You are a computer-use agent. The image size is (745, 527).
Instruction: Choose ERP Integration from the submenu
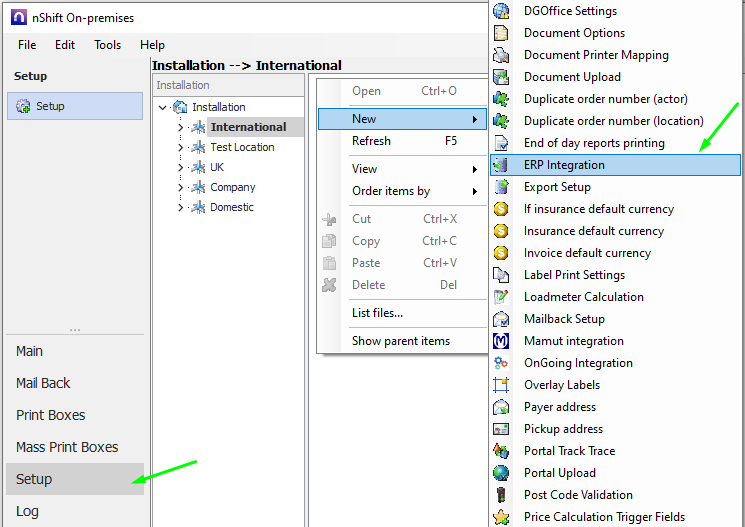[x=615, y=165]
